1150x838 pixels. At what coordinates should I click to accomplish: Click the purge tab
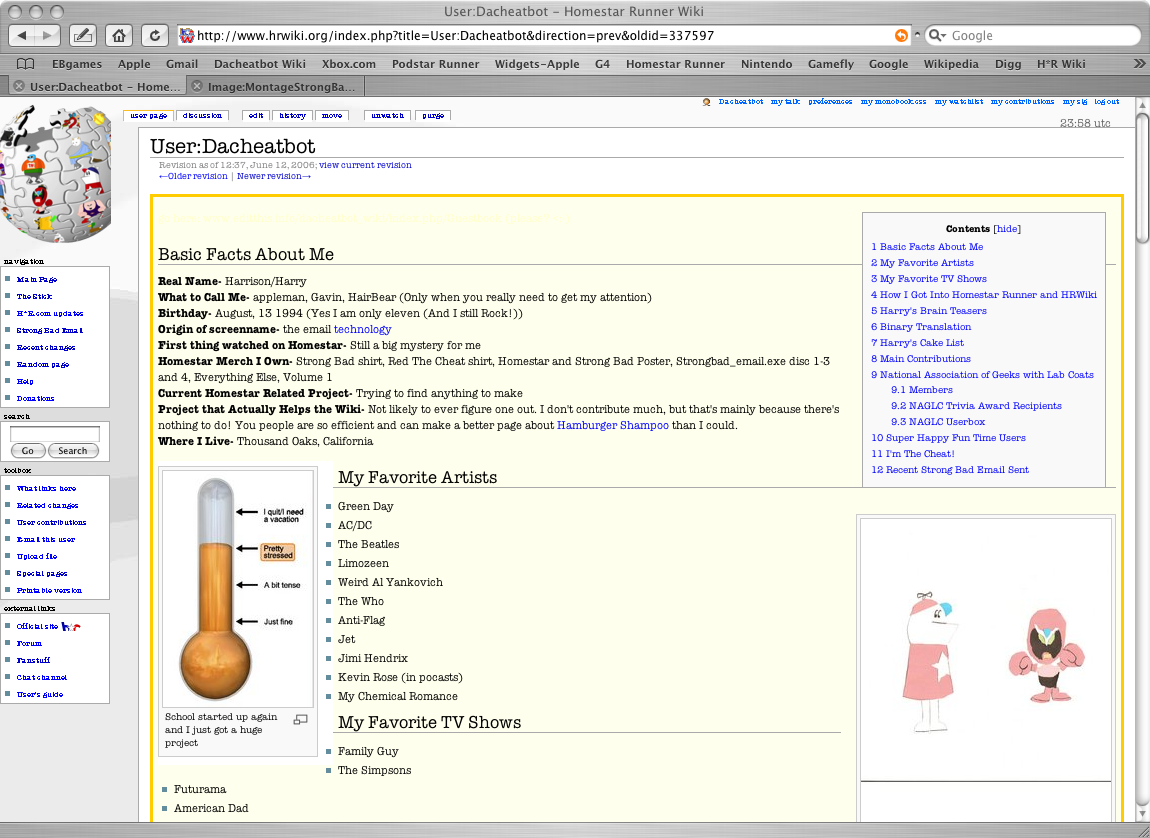coord(433,115)
